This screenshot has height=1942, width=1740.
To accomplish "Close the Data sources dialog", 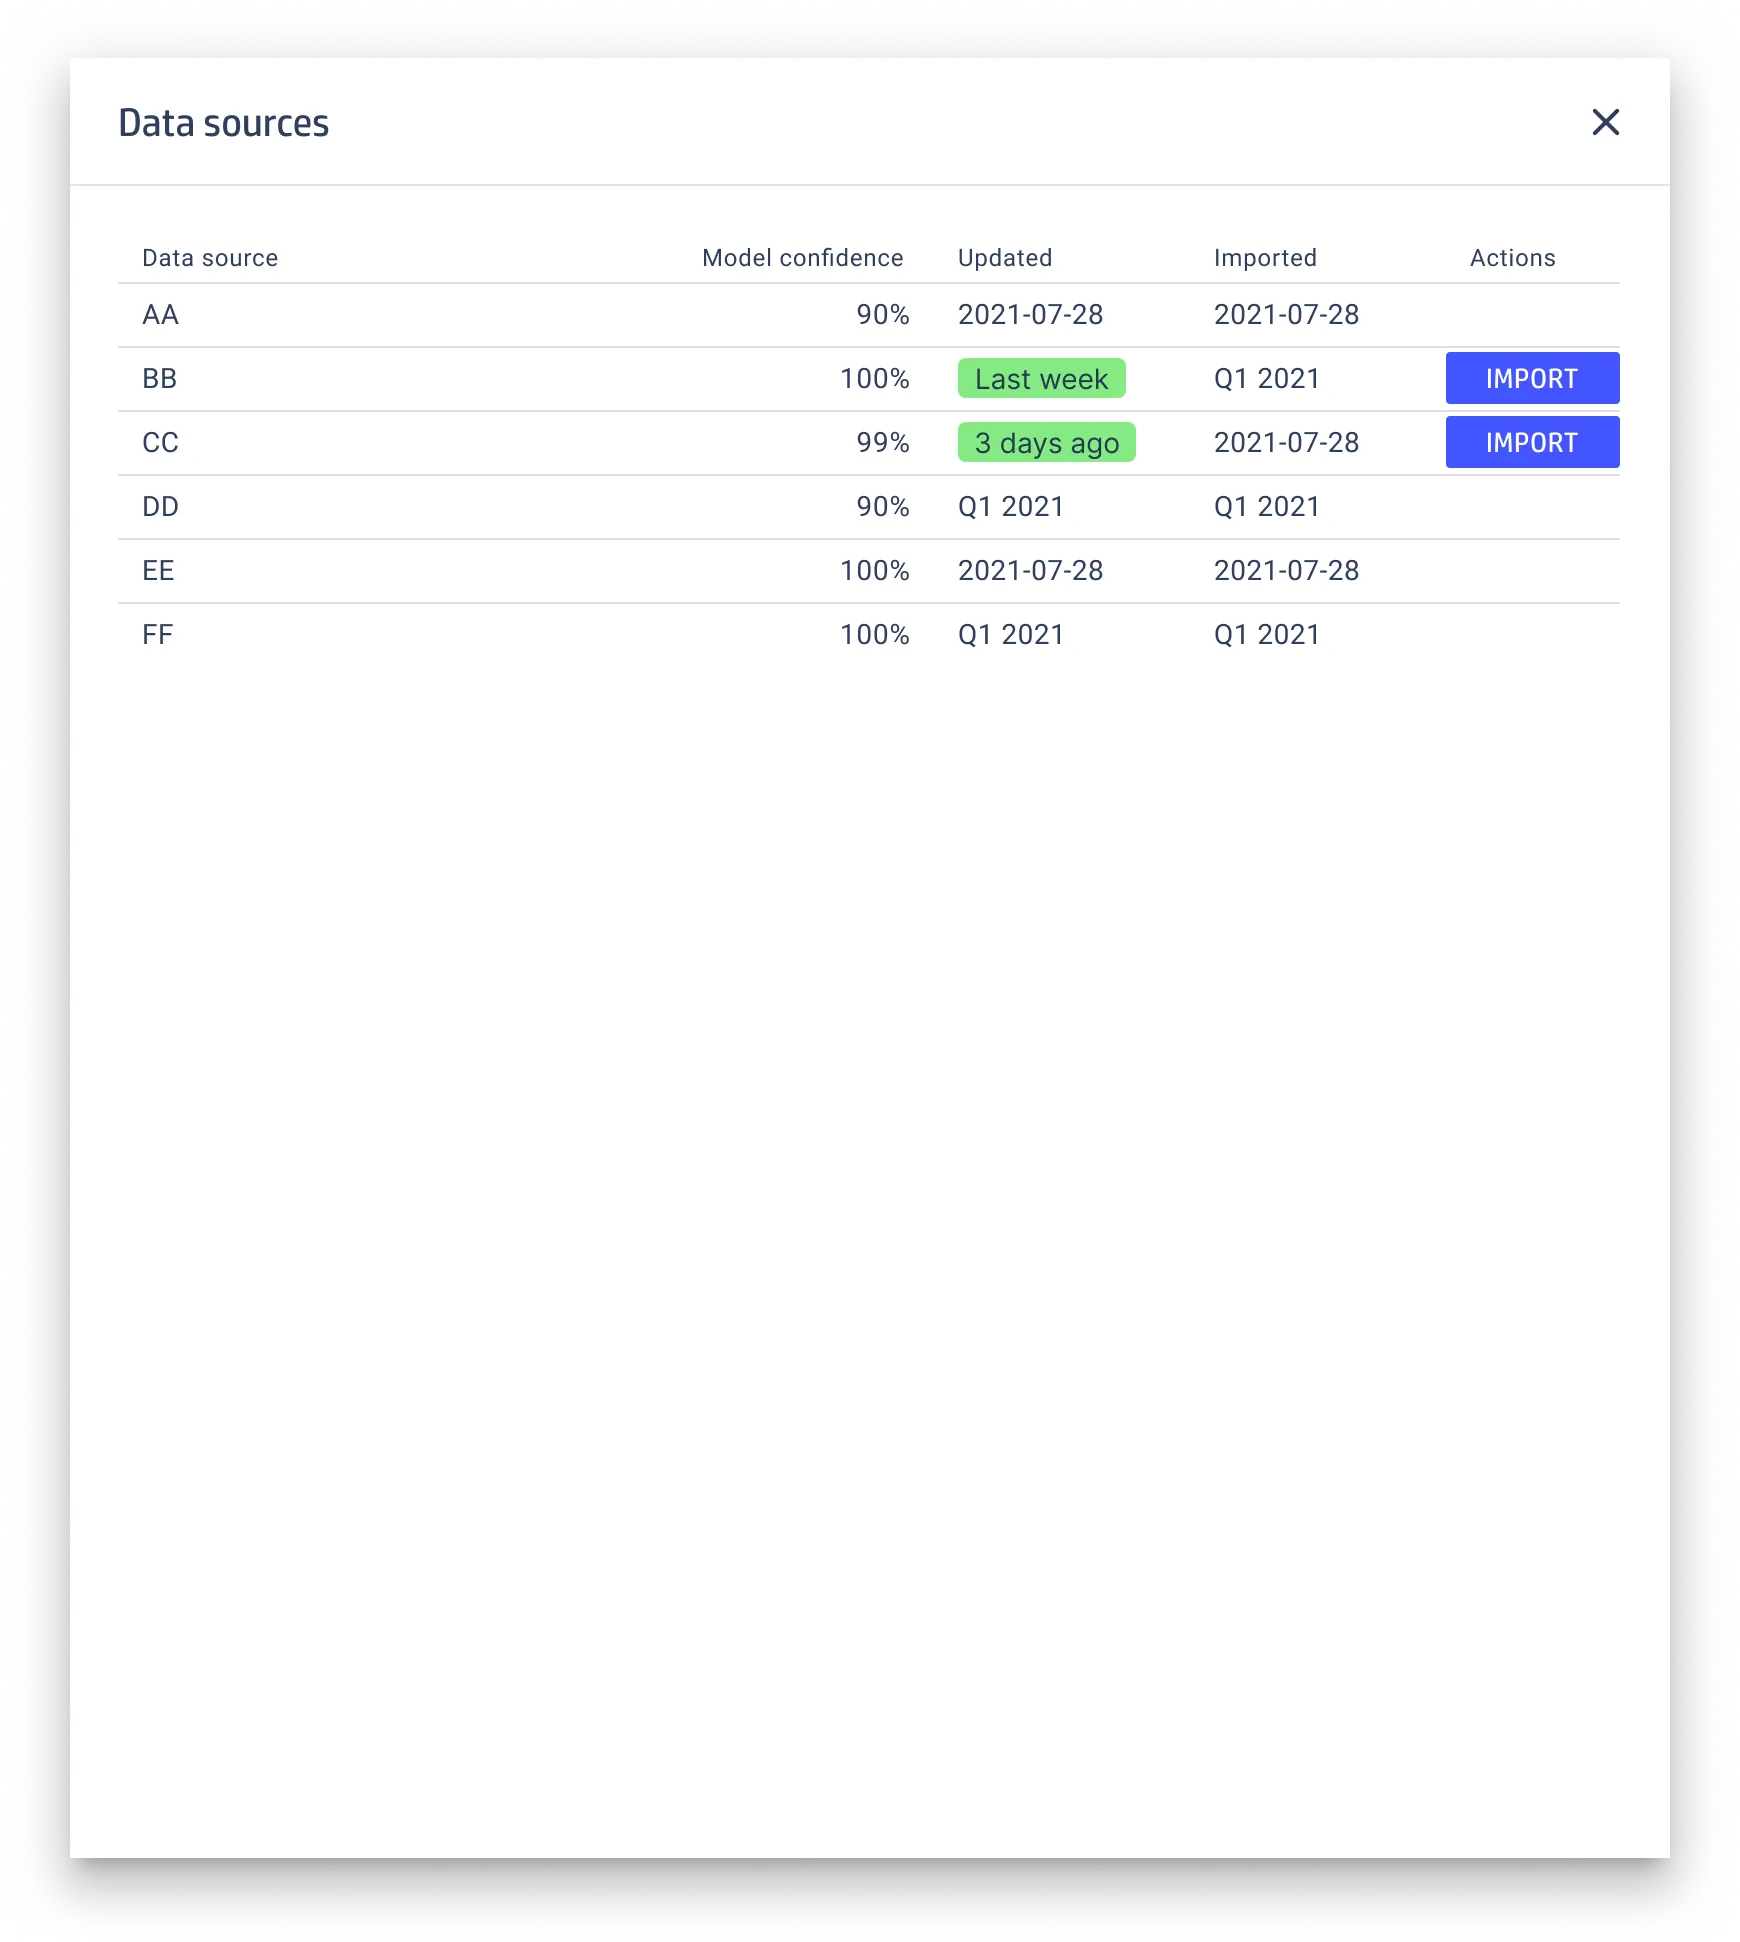I will 1605,122.
